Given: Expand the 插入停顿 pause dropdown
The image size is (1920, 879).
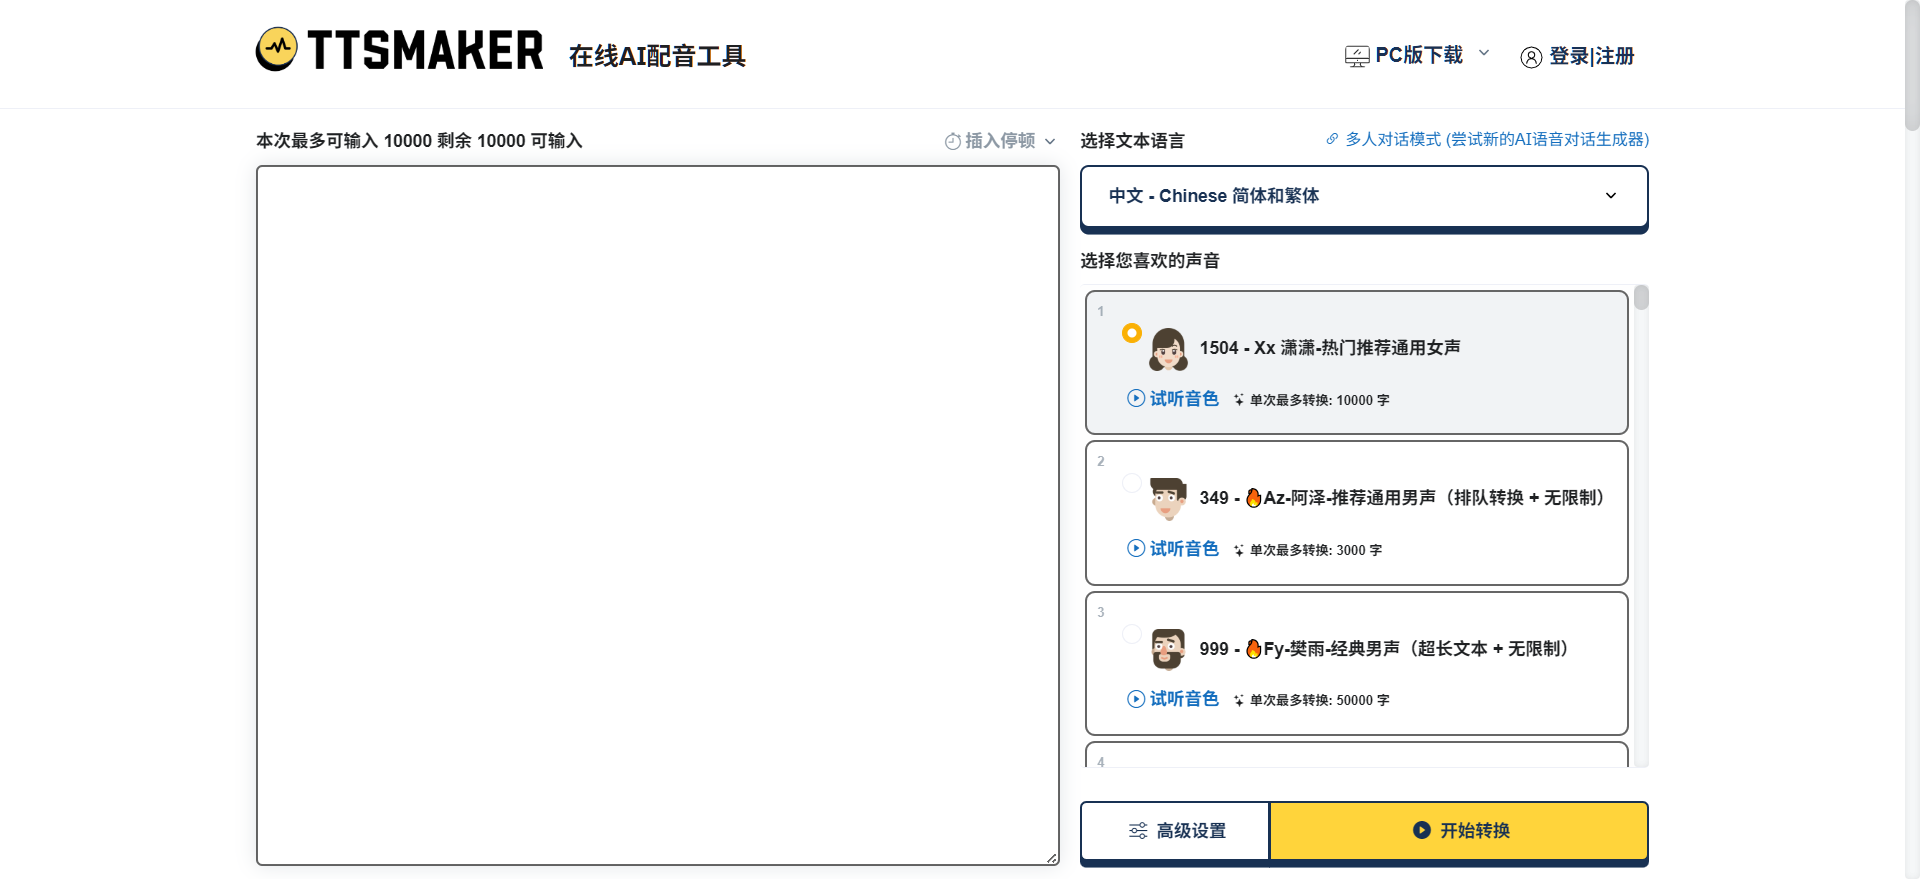Looking at the screenshot, I should (1000, 141).
